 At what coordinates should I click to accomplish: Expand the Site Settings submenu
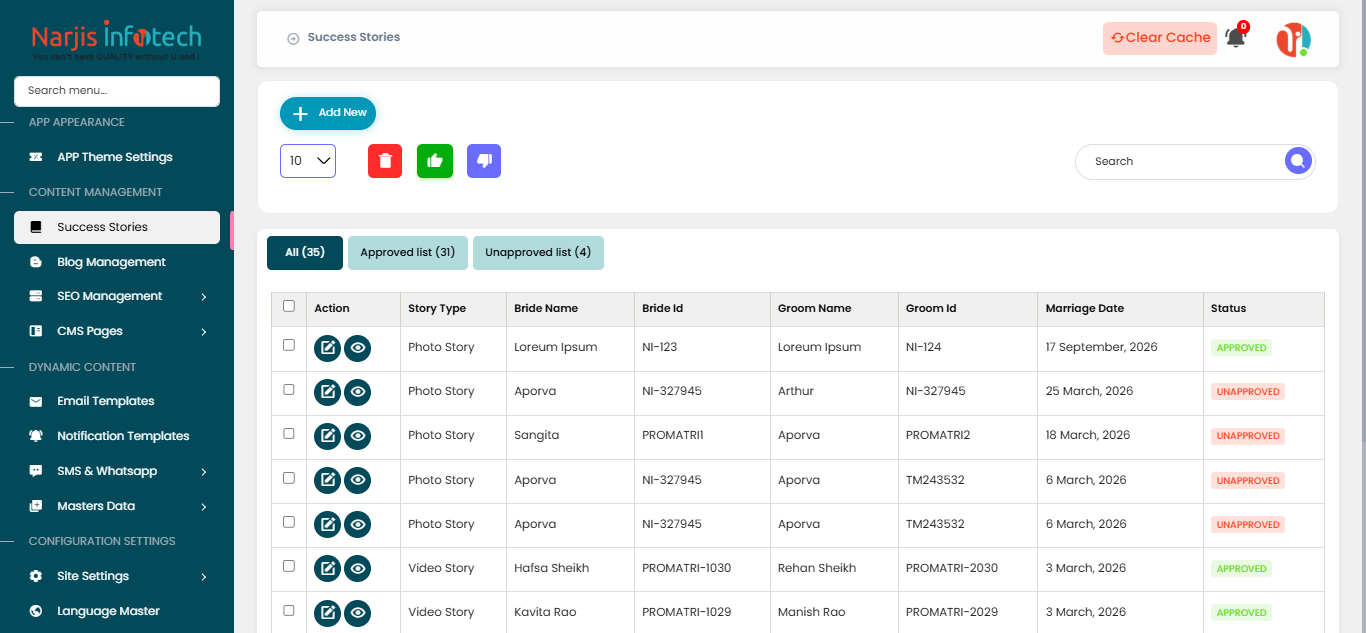117,576
